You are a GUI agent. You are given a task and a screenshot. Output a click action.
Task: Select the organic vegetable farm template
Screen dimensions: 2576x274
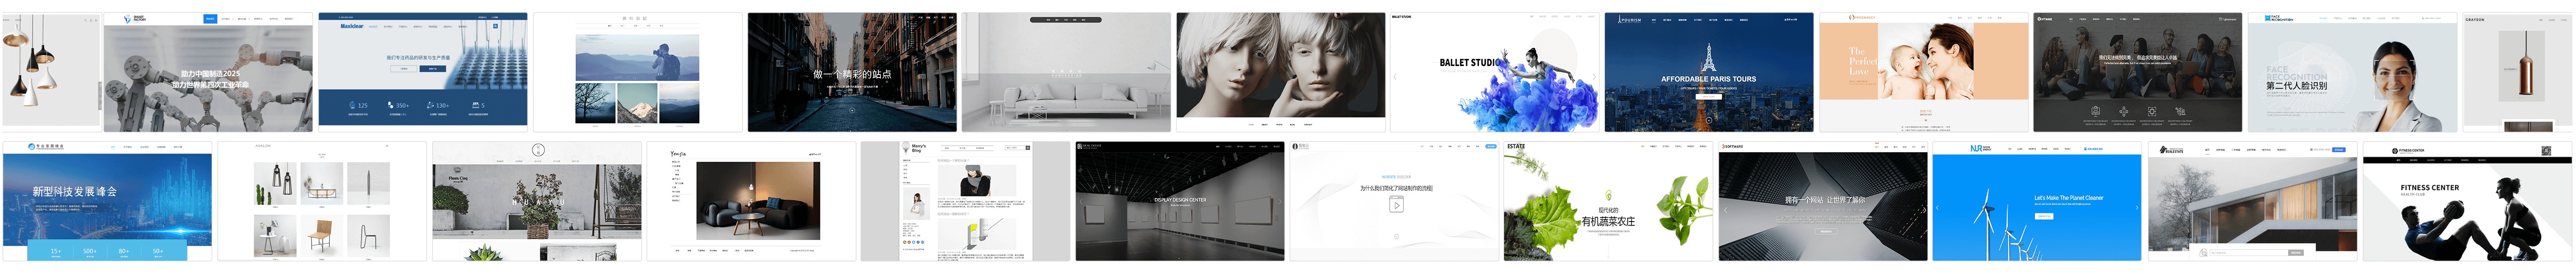tap(1608, 201)
